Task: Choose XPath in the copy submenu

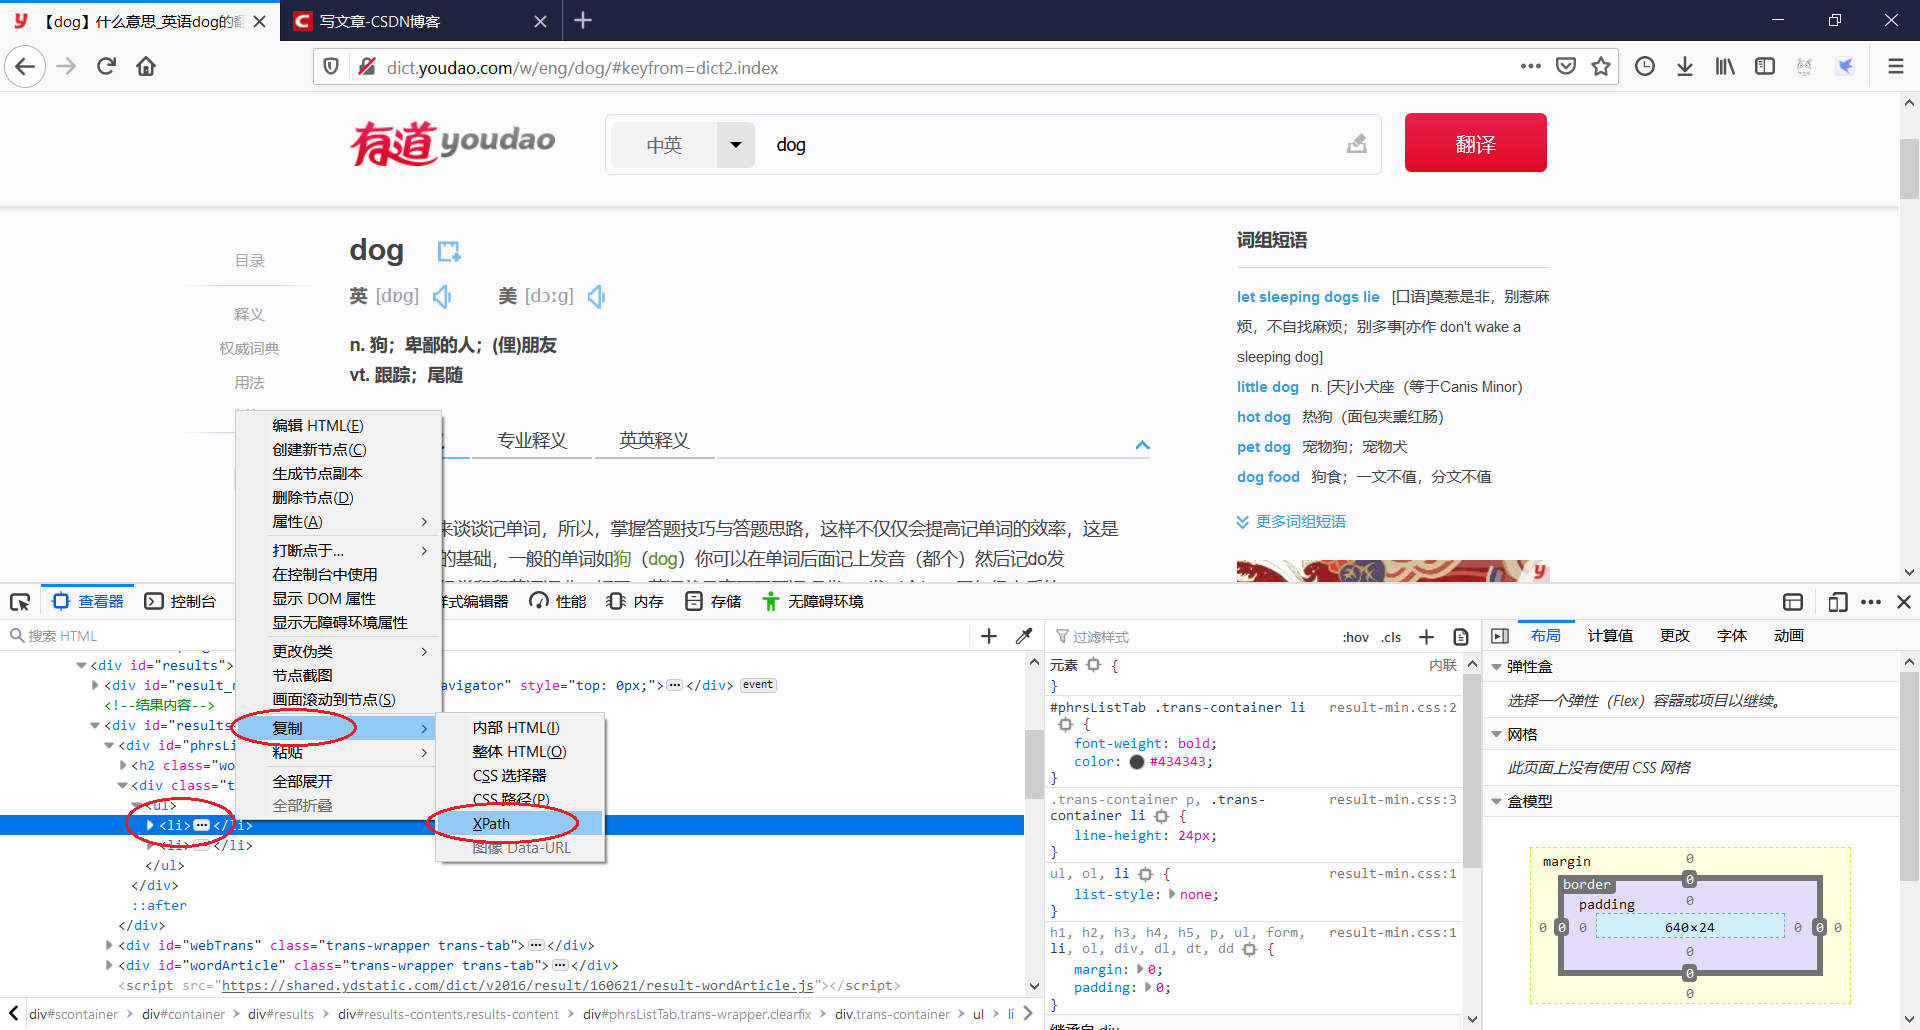Action: tap(520, 824)
